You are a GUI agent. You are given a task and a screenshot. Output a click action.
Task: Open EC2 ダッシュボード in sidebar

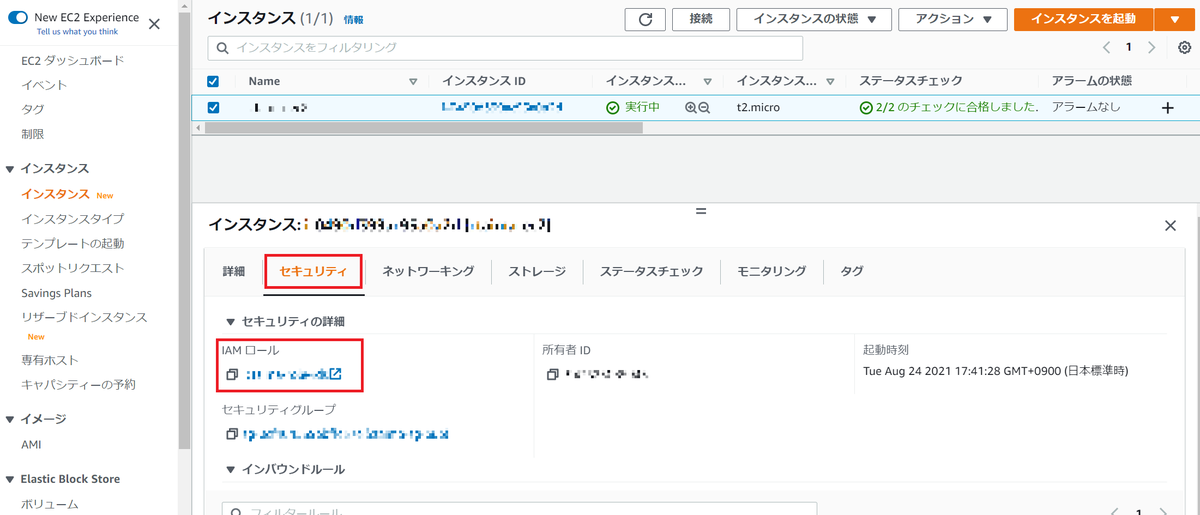tap(73, 60)
